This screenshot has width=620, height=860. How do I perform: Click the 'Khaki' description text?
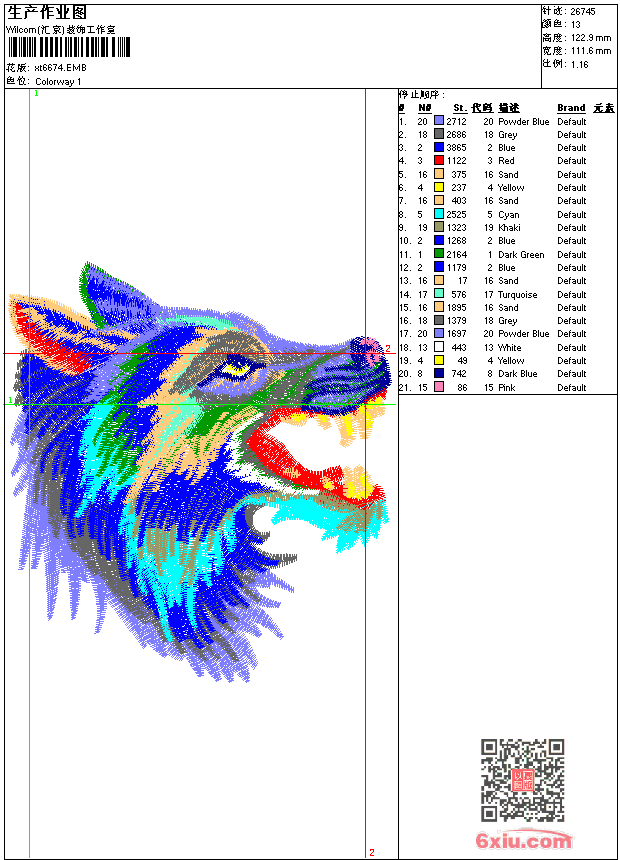point(509,228)
